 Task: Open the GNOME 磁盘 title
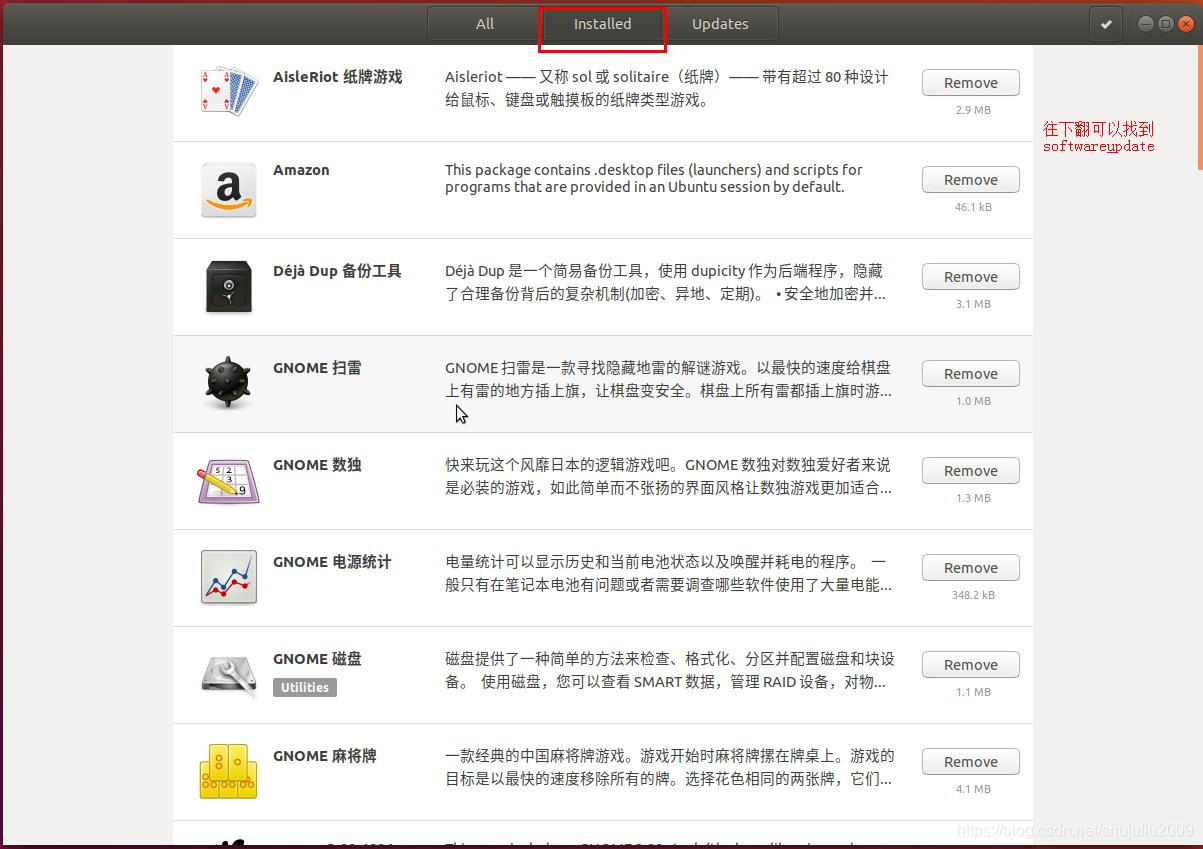click(x=317, y=659)
